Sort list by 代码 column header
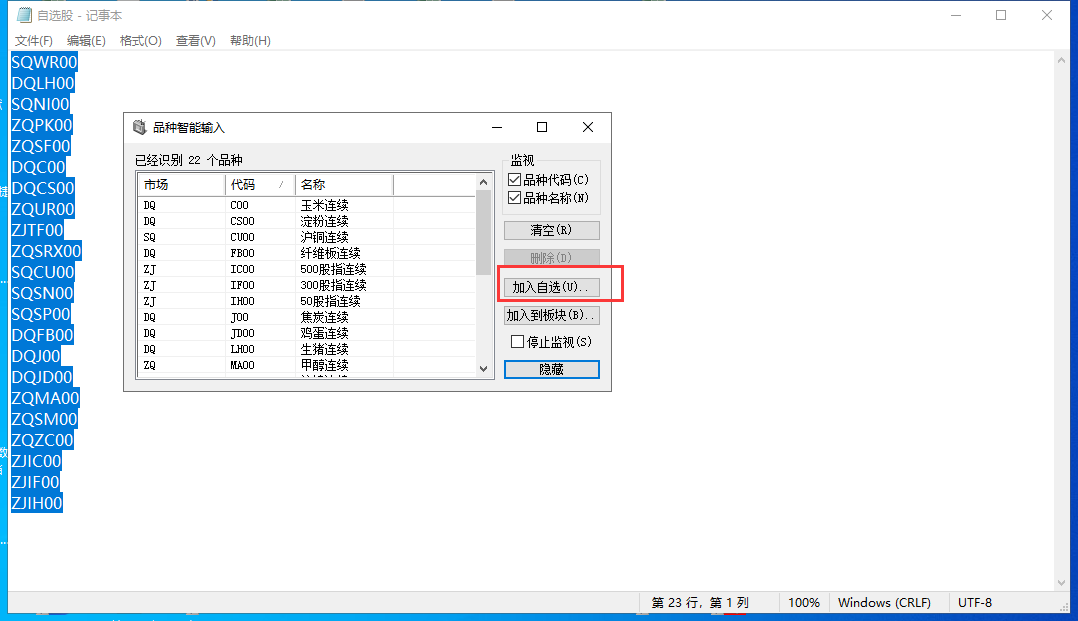The height and width of the screenshot is (621, 1078). [260, 184]
